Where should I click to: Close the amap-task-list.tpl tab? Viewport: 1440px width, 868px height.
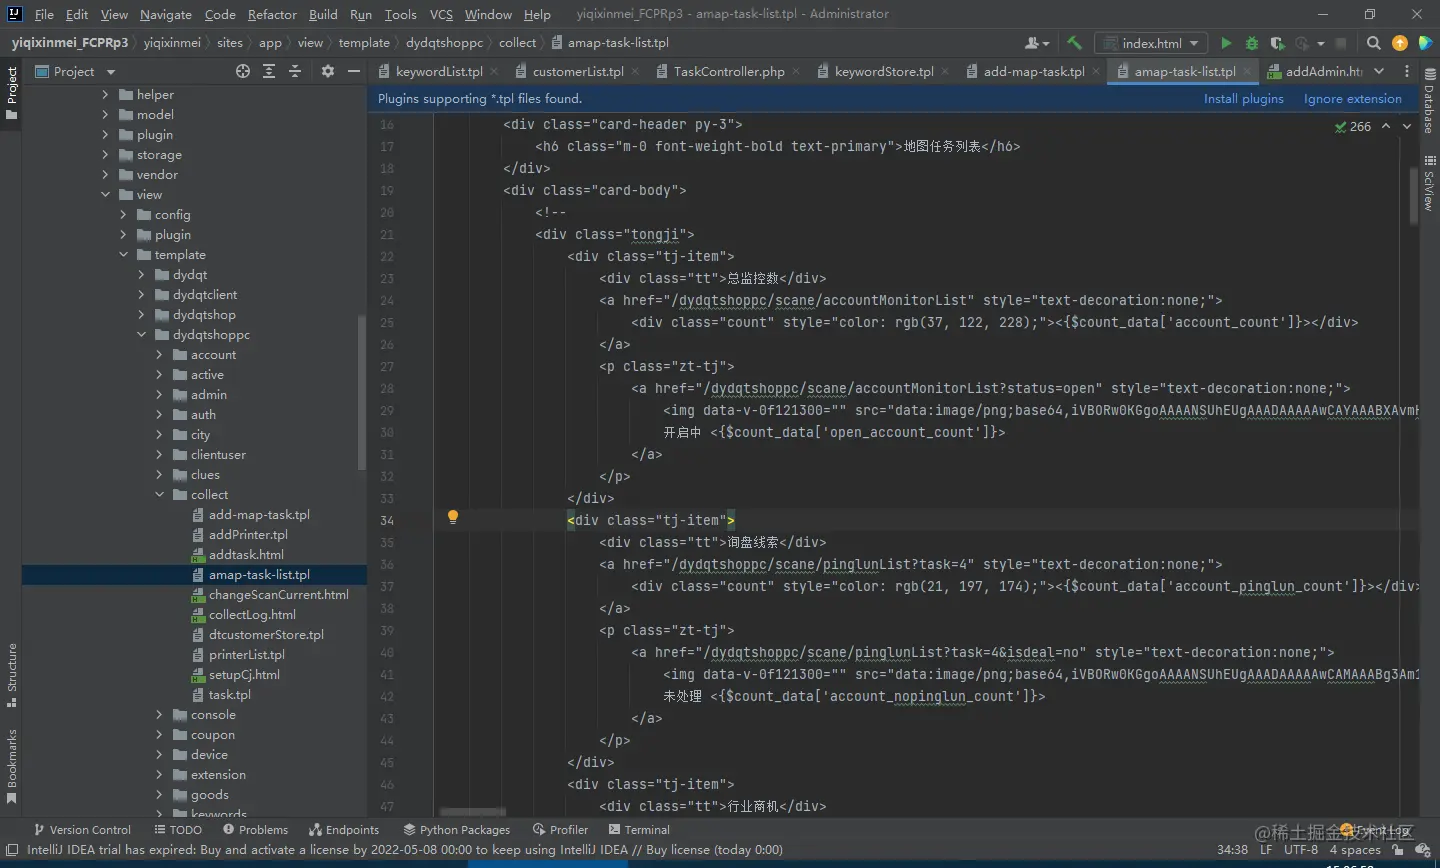click(1247, 71)
